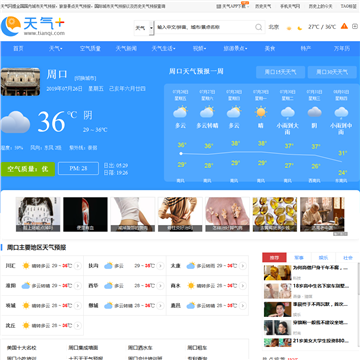This screenshot has height=360, width=360.
Task: Click the 周口15天天气 button
Action: click(x=280, y=72)
